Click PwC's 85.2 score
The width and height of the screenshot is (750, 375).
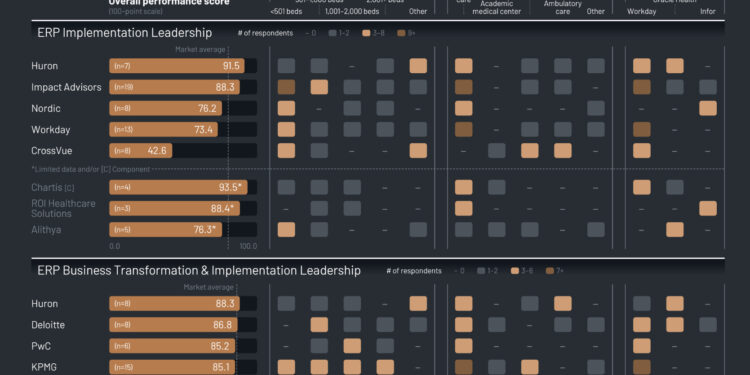[x=221, y=346]
